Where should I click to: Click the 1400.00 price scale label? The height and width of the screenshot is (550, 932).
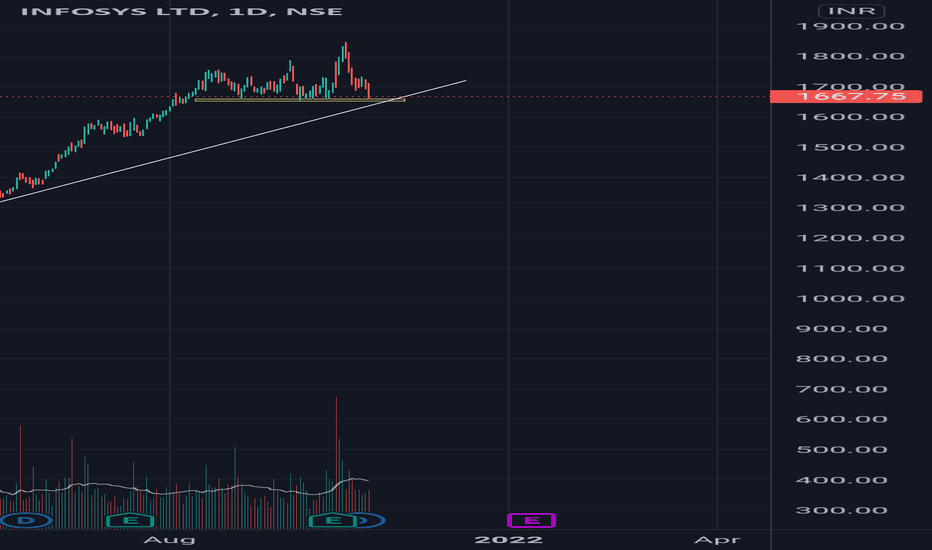pos(850,178)
